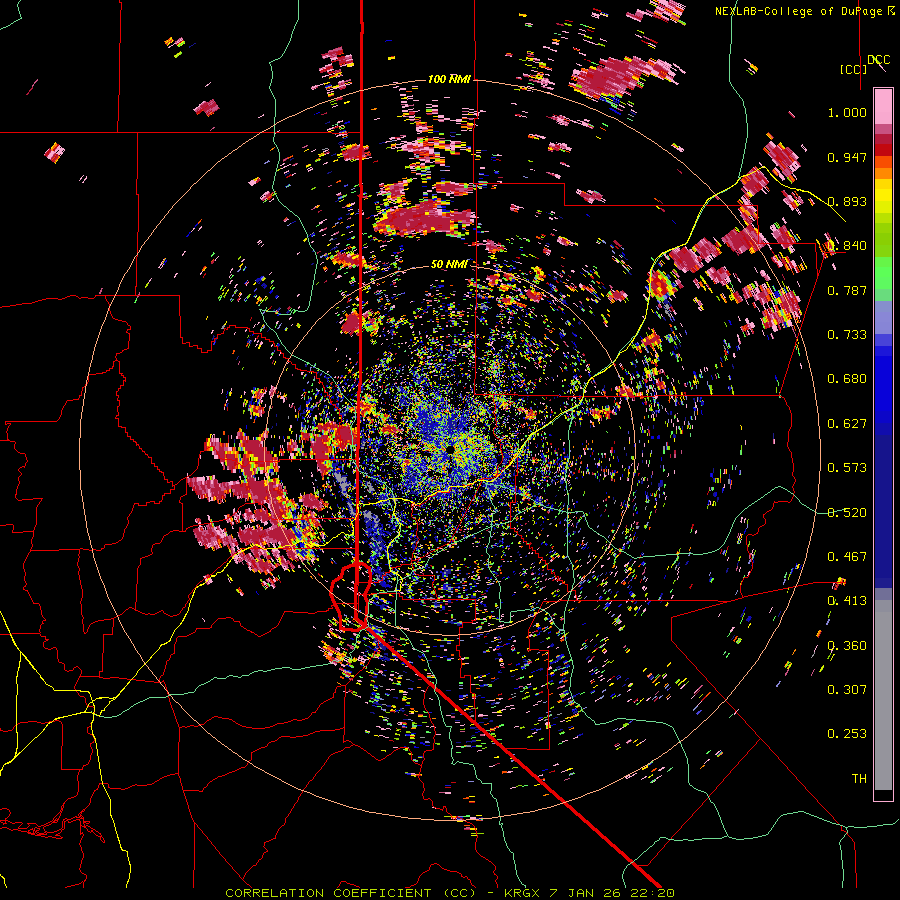Click the 0.627 scale value
Image resolution: width=900 pixels, height=900 pixels.
[x=847, y=424]
